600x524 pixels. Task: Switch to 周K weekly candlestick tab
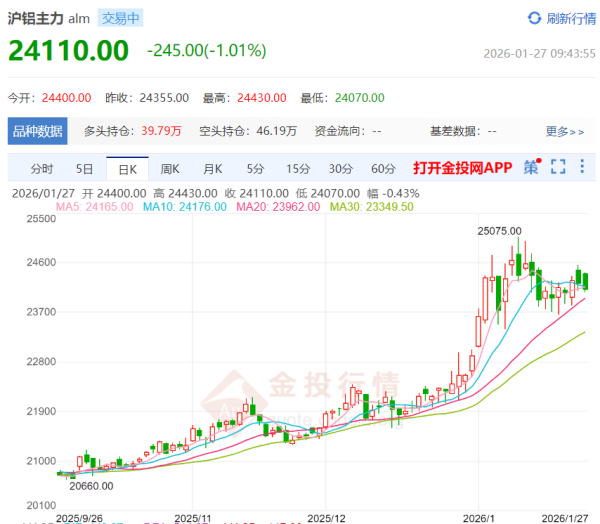[170, 168]
